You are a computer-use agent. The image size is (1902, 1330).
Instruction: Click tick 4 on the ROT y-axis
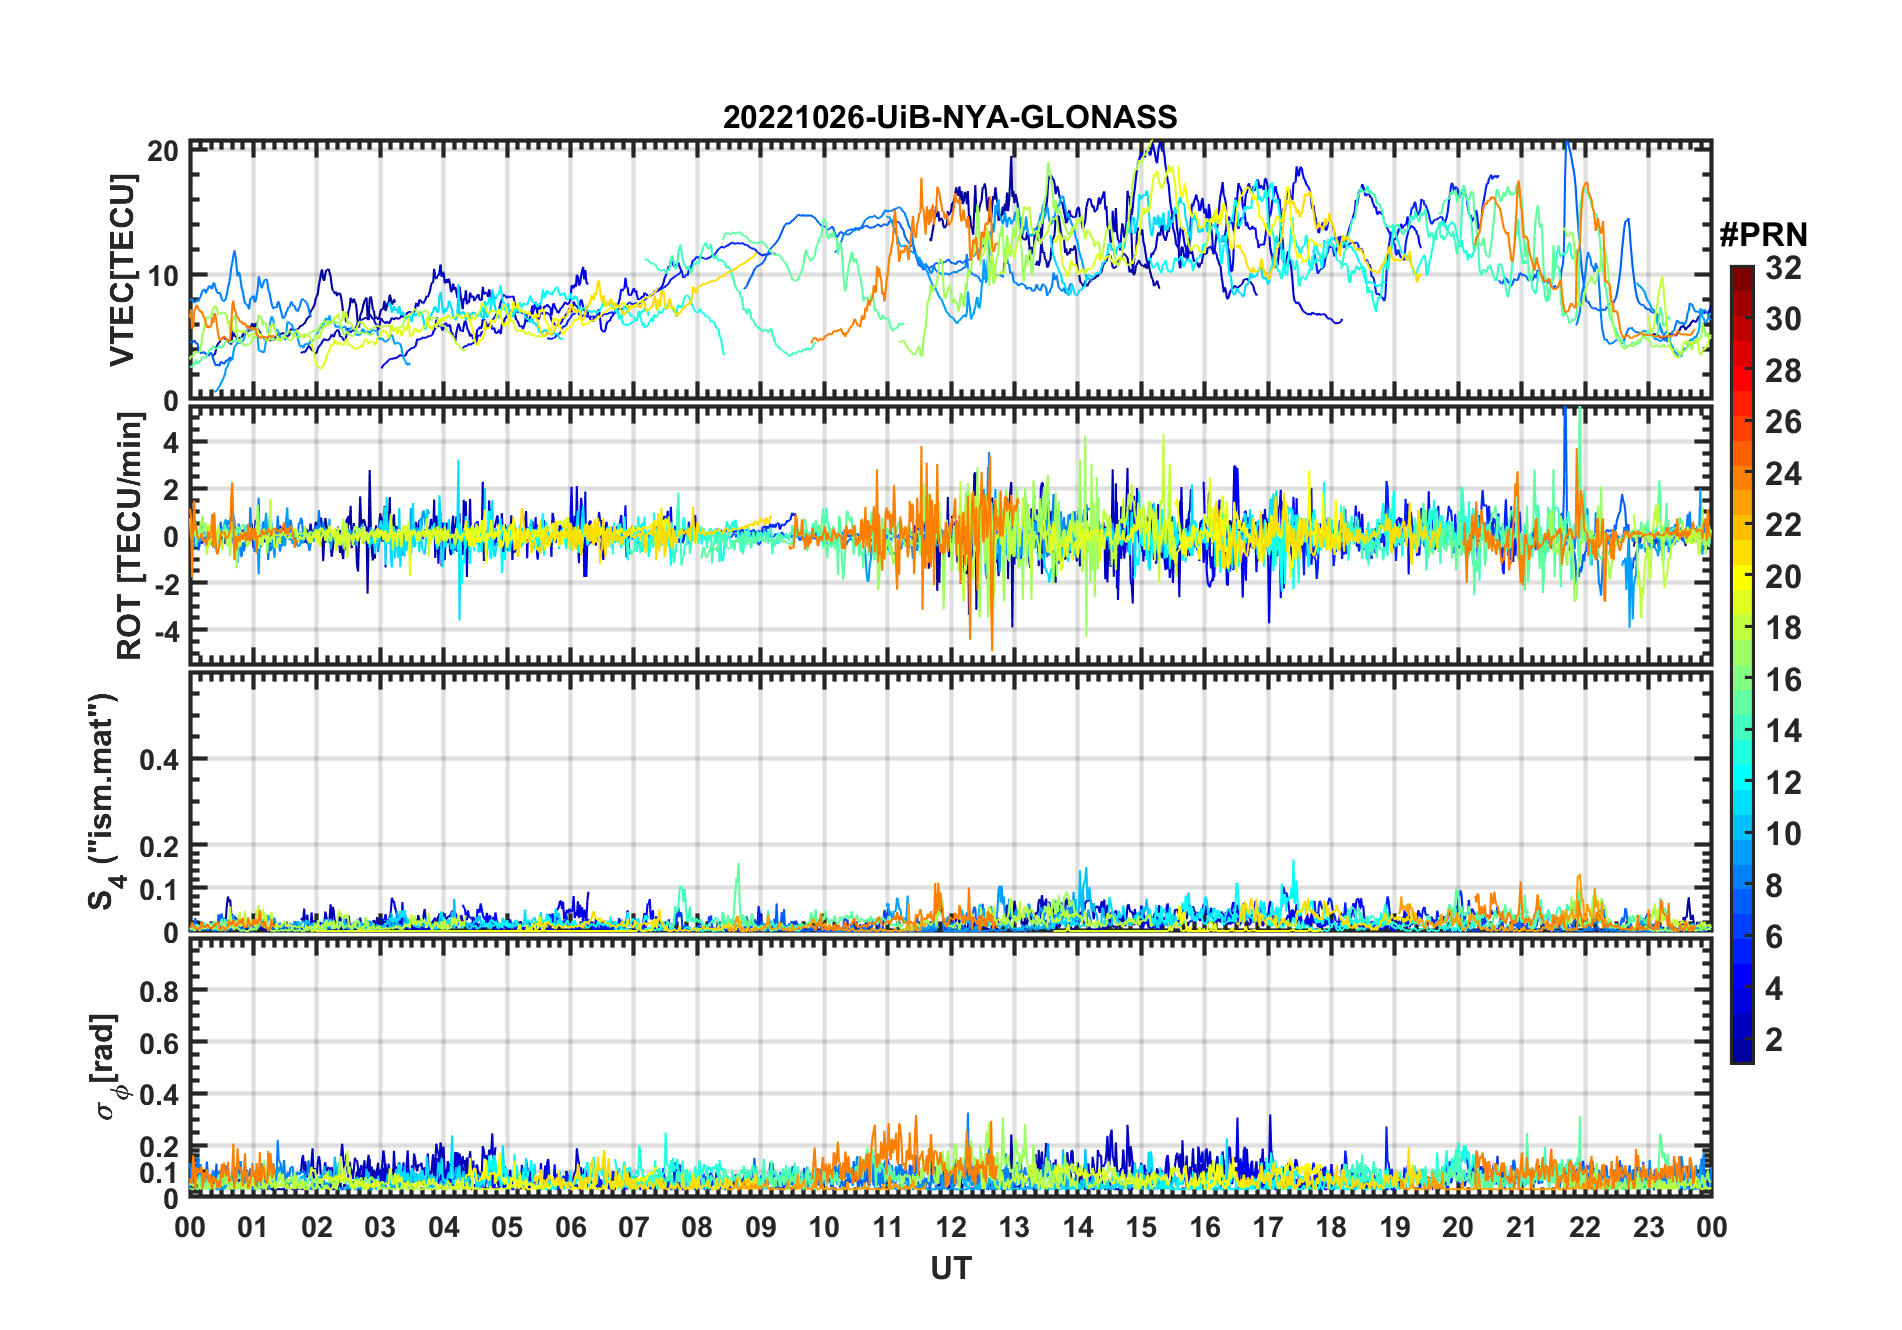[x=171, y=442]
